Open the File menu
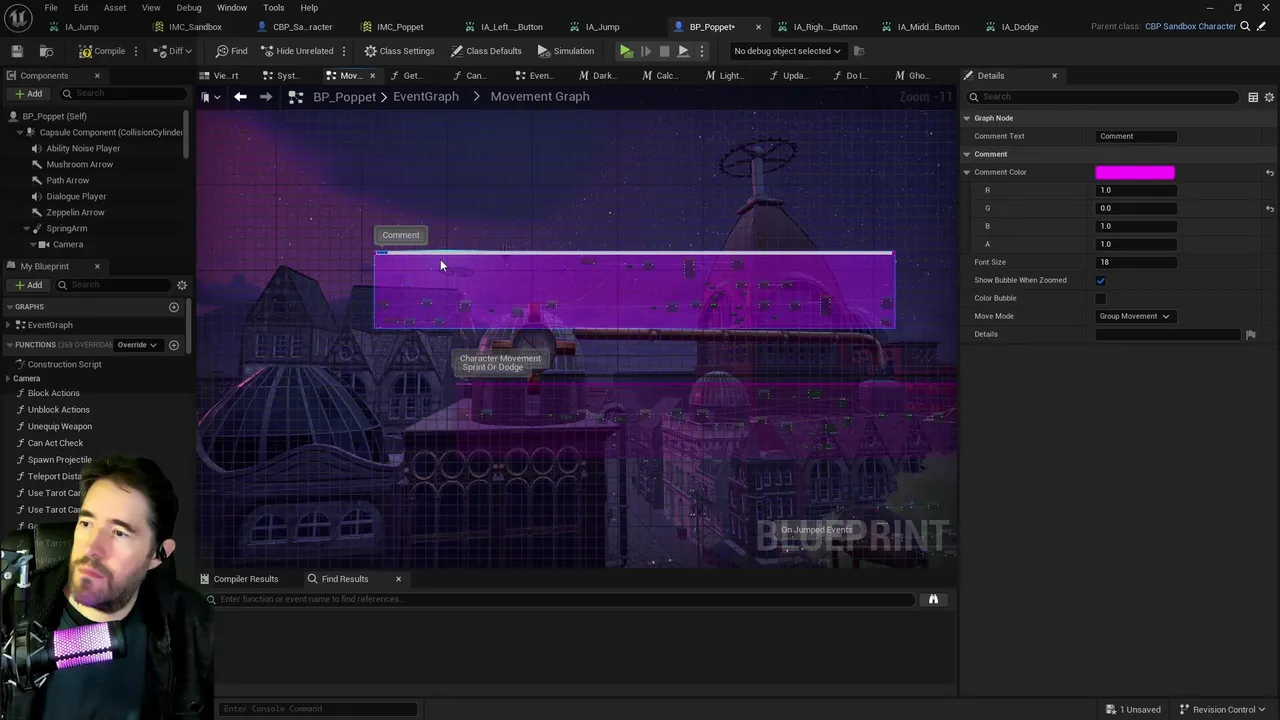 [x=51, y=8]
